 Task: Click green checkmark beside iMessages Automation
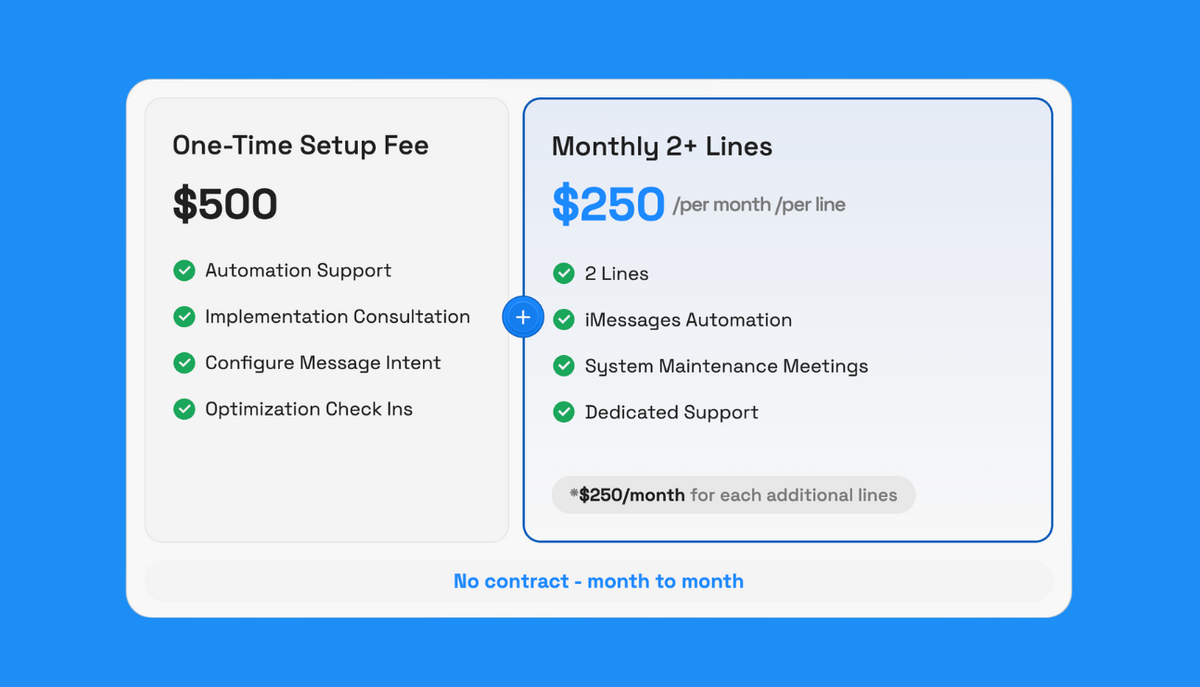pos(564,319)
